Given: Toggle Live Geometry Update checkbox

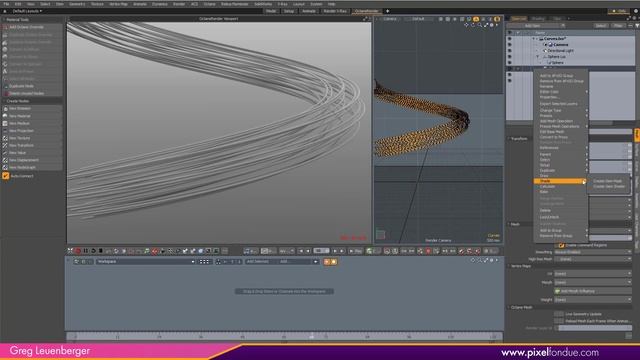Looking at the screenshot, I should pyautogui.click(x=559, y=314).
